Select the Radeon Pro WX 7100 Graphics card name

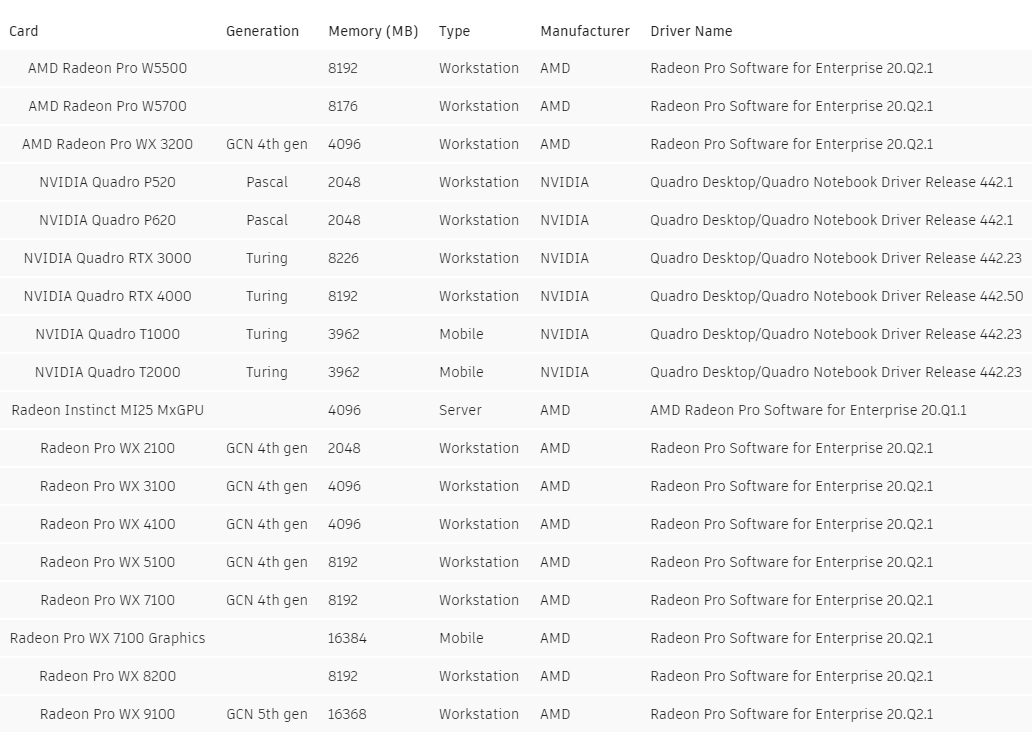click(x=107, y=639)
